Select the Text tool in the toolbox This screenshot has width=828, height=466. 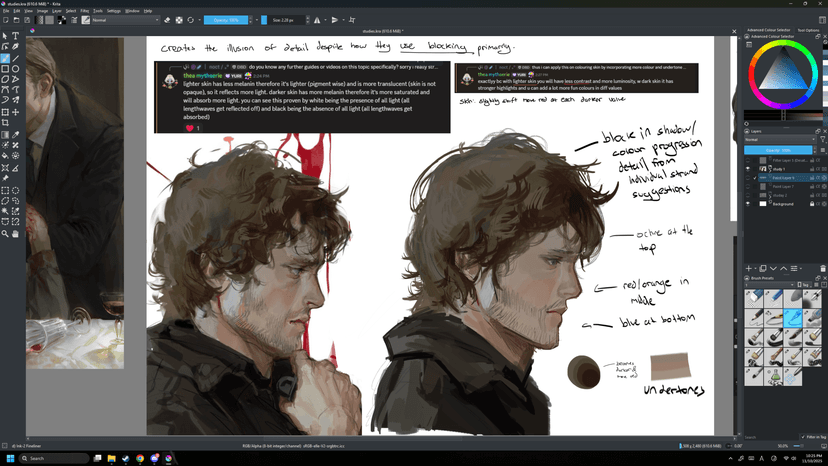point(15,36)
